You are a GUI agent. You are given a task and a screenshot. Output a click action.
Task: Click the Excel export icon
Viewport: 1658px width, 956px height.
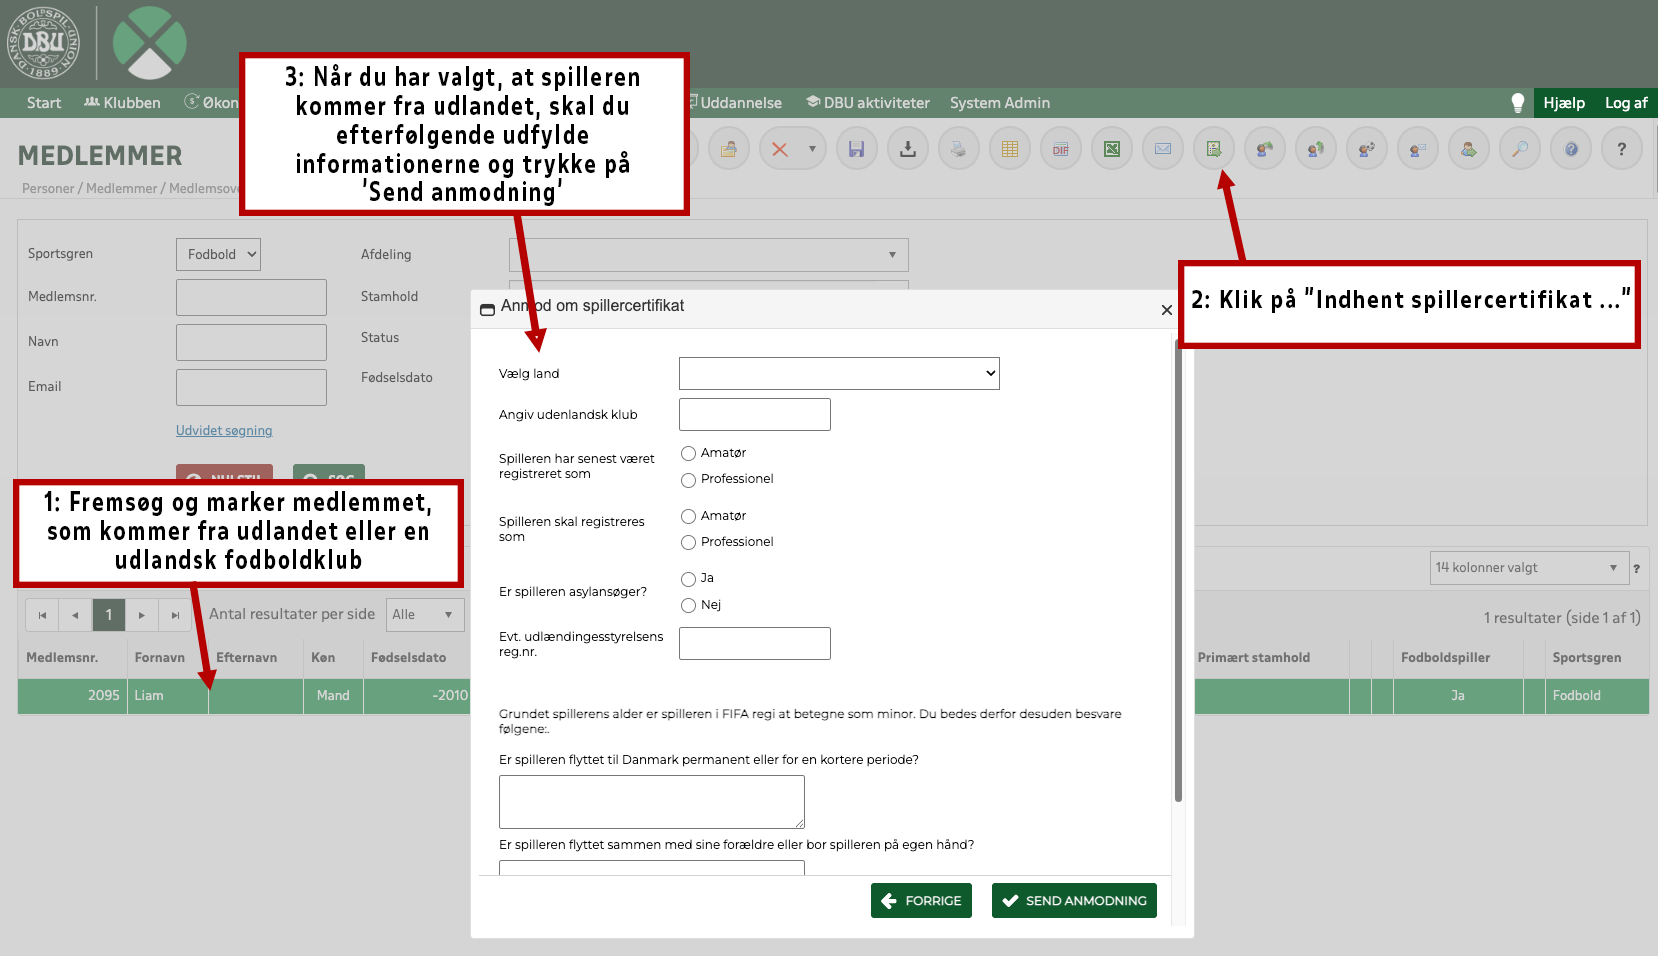point(1111,150)
